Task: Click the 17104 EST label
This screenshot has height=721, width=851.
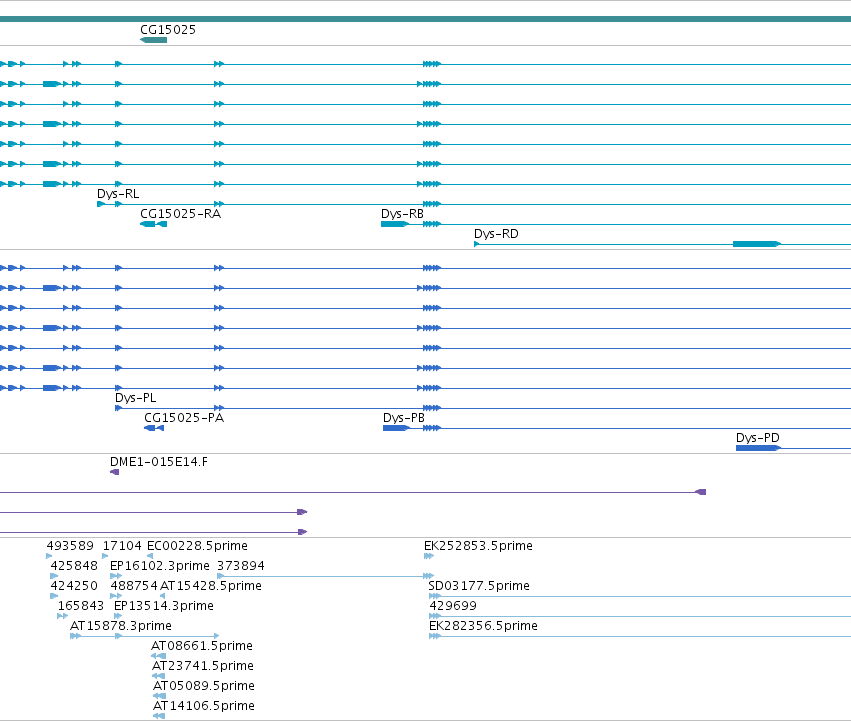Action: 122,546
